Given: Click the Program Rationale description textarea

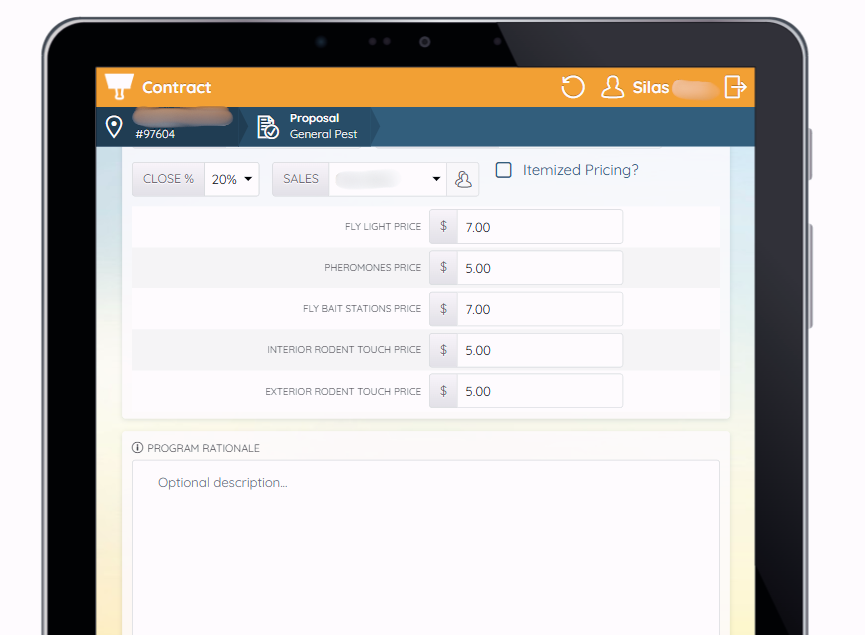Looking at the screenshot, I should pyautogui.click(x=426, y=547).
